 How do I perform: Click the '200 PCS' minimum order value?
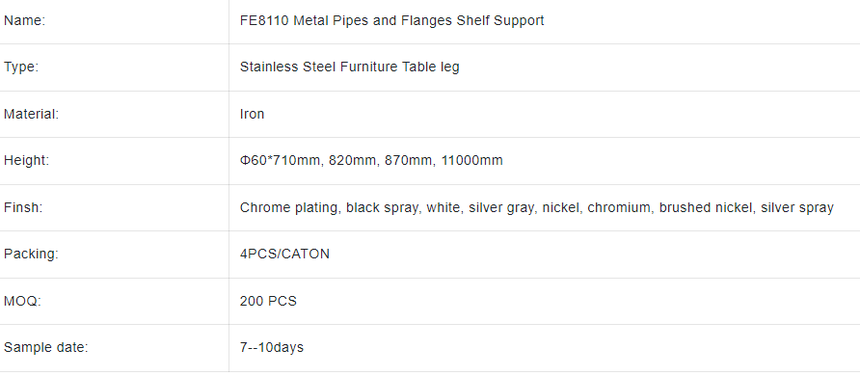coord(268,301)
